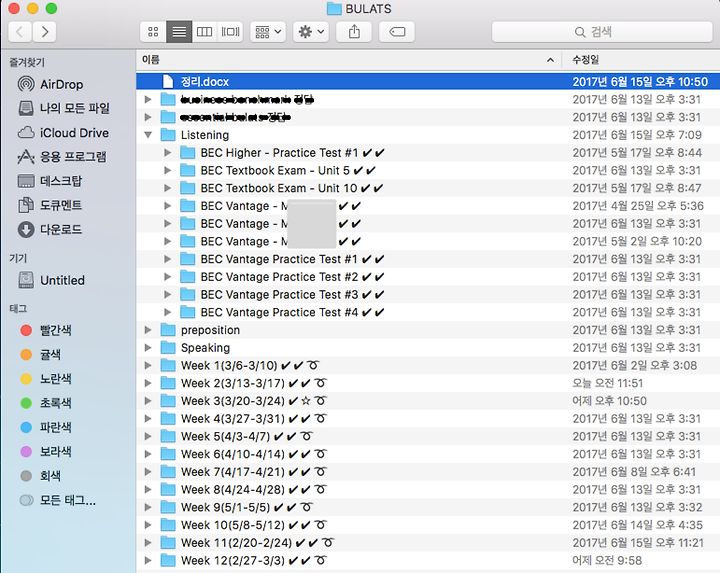Sort by the 수정일 modified date column

pyautogui.click(x=641, y=60)
